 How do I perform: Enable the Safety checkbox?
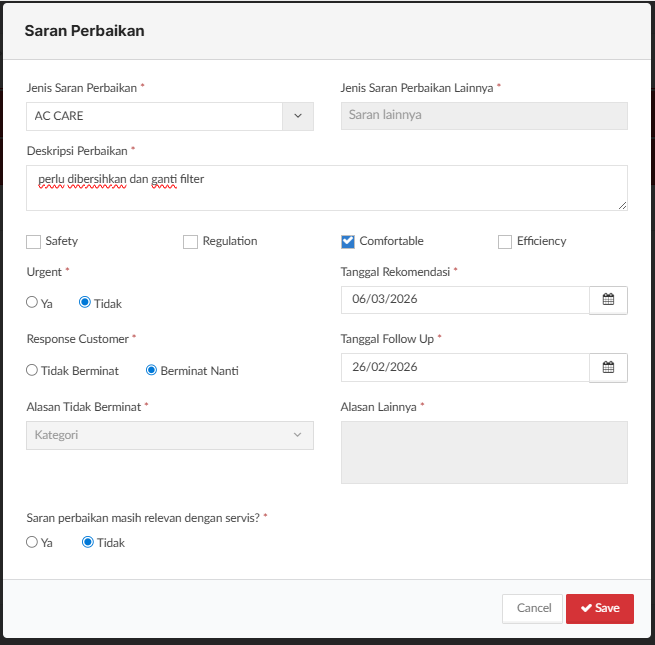(x=34, y=241)
